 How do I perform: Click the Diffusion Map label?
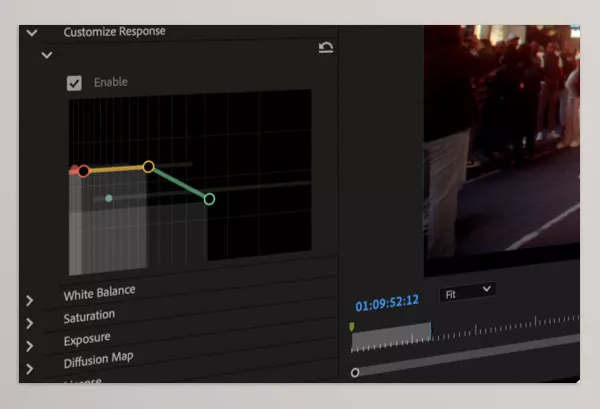coord(99,360)
